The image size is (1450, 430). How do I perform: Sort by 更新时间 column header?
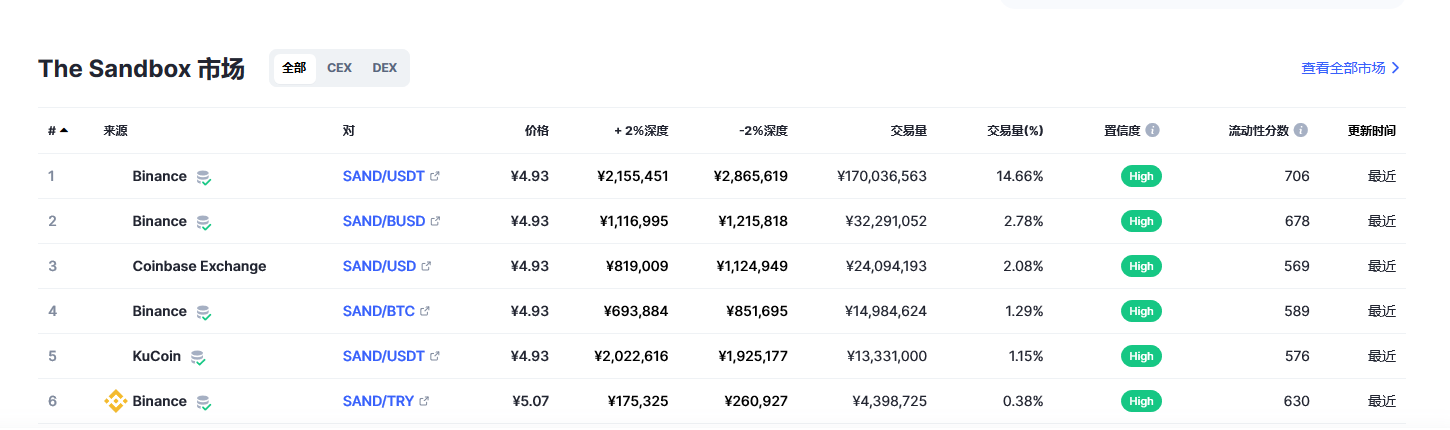[1372, 130]
